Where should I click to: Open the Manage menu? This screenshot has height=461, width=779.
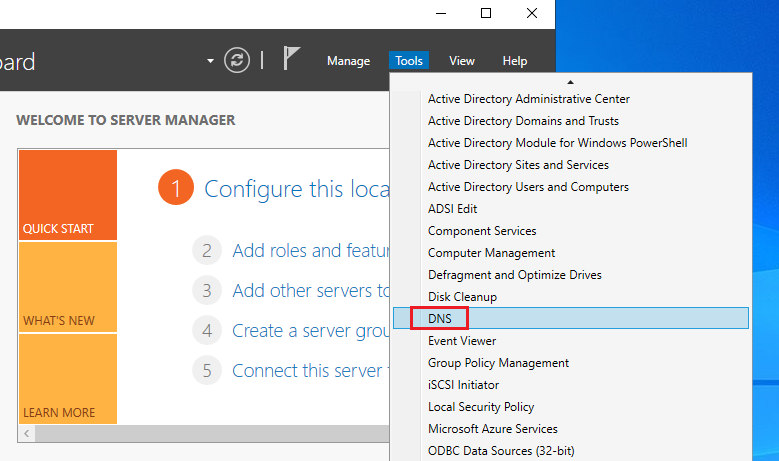pos(348,61)
